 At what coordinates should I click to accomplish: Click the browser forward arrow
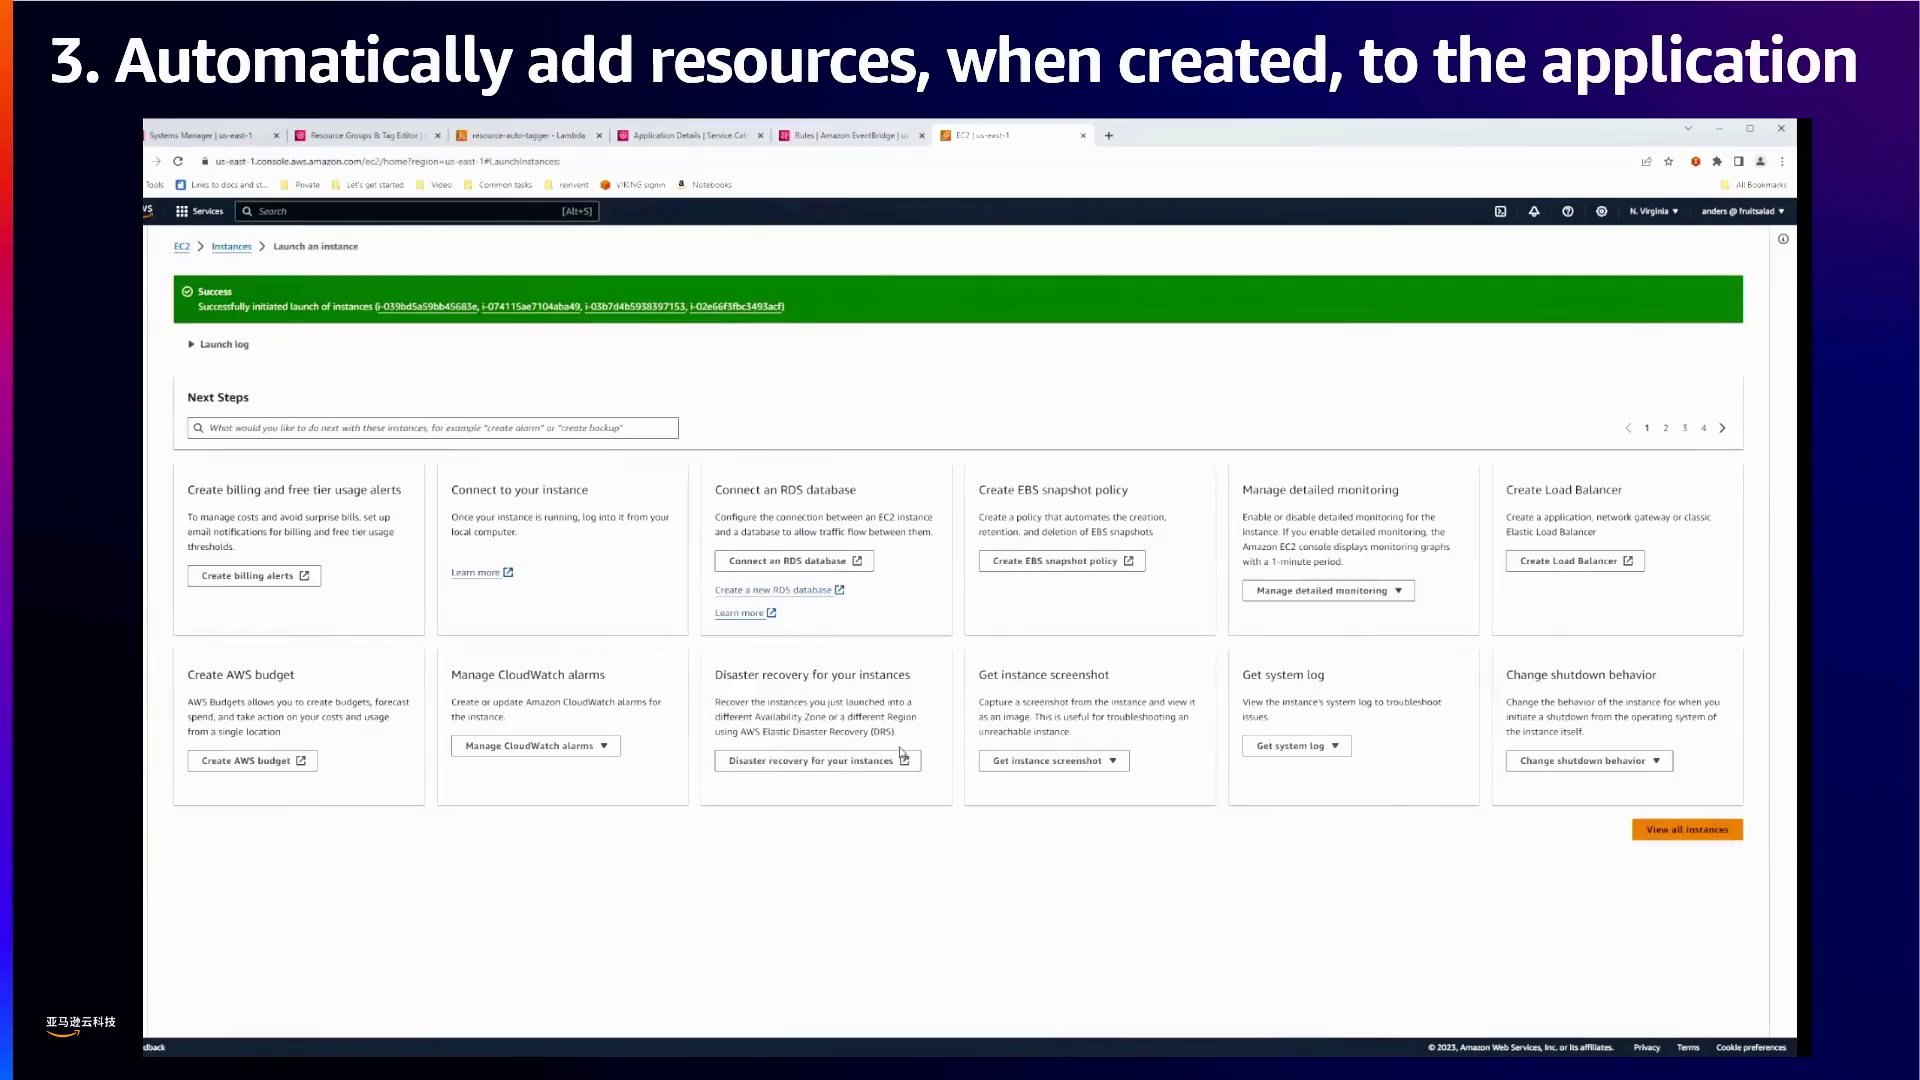156,161
